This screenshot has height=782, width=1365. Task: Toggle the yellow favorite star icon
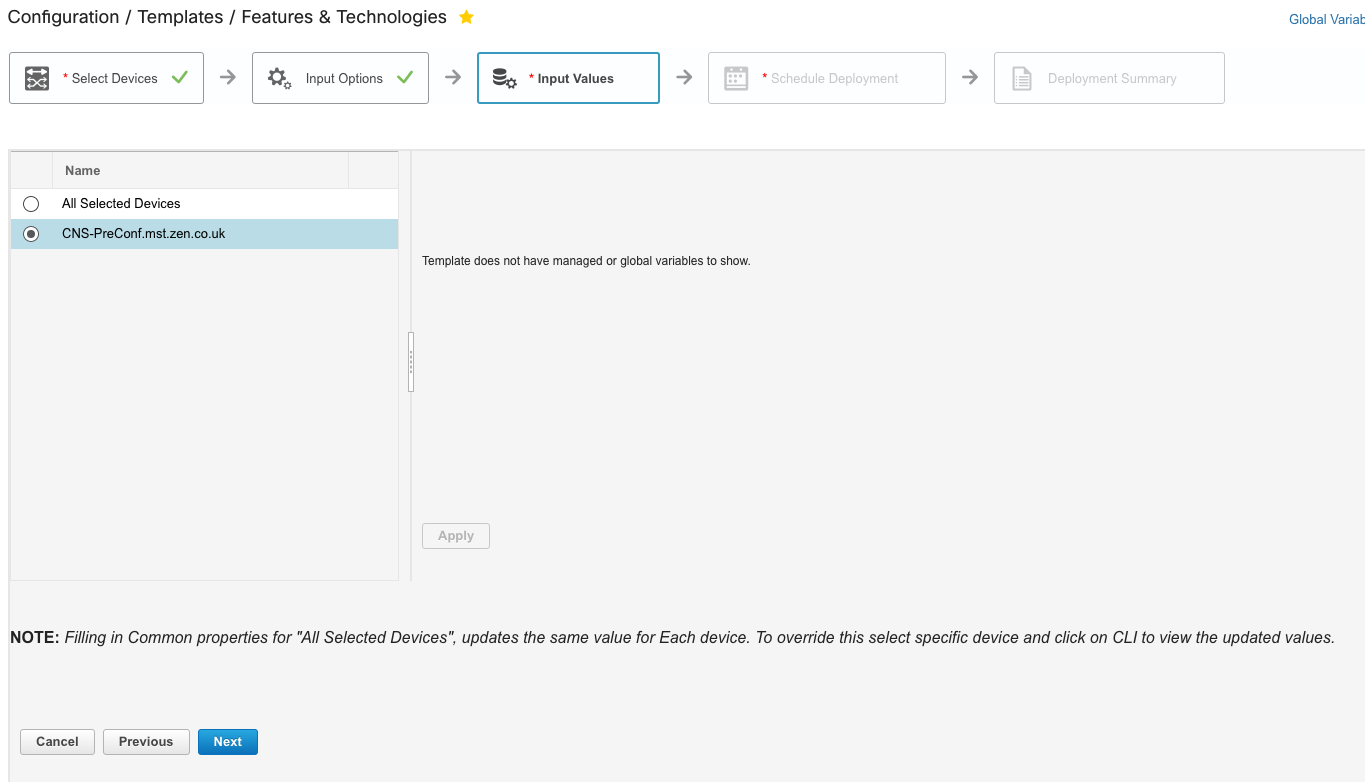tap(466, 17)
